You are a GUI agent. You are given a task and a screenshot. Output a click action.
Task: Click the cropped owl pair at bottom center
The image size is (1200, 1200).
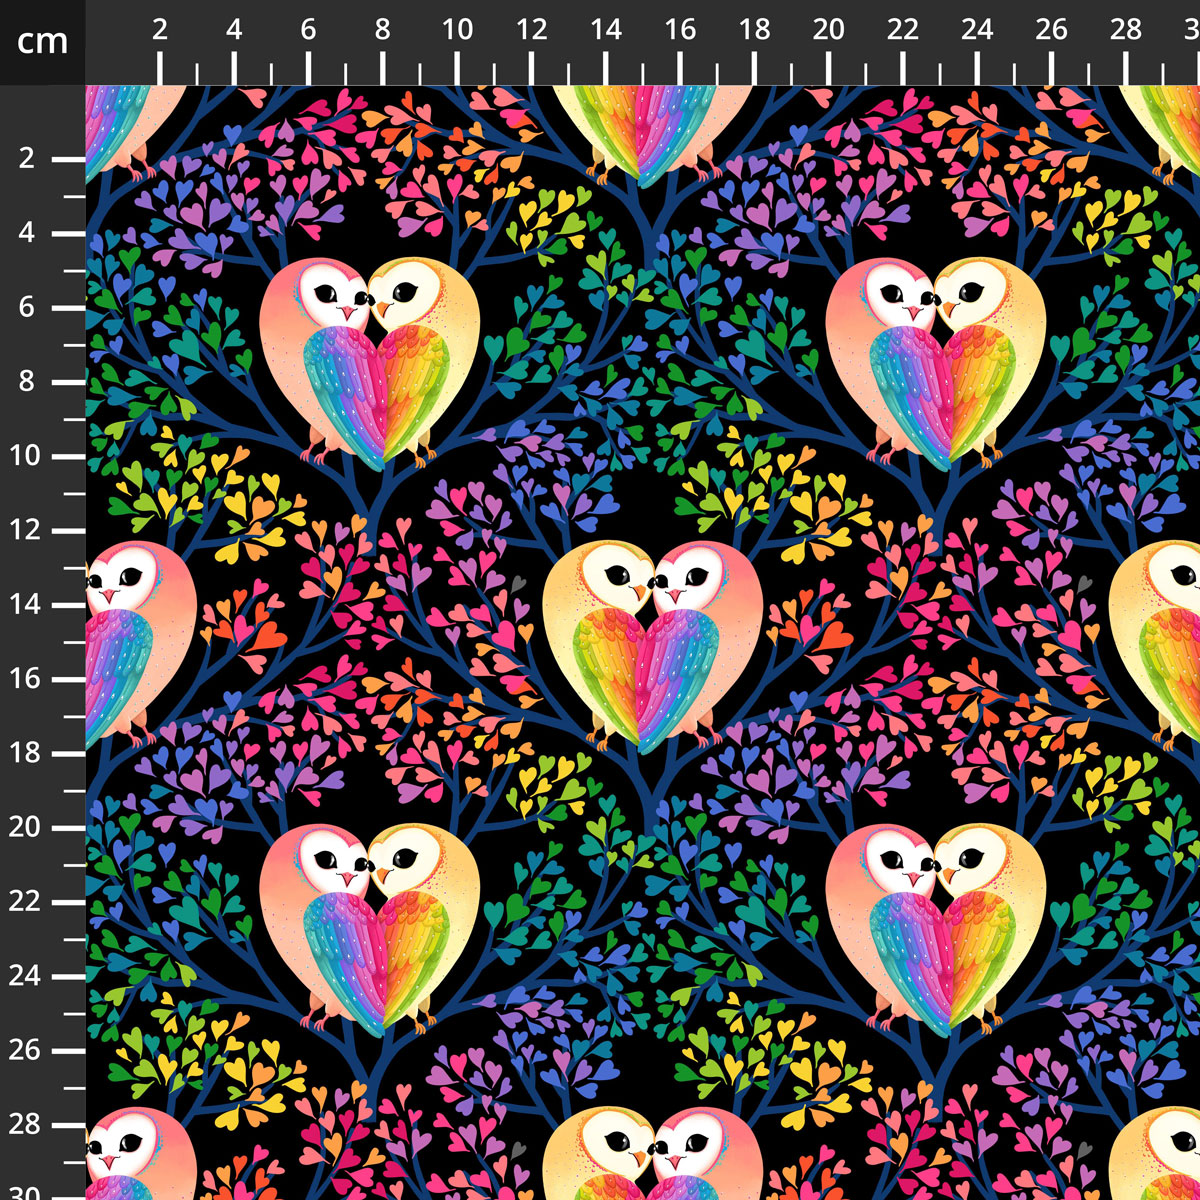653,1150
